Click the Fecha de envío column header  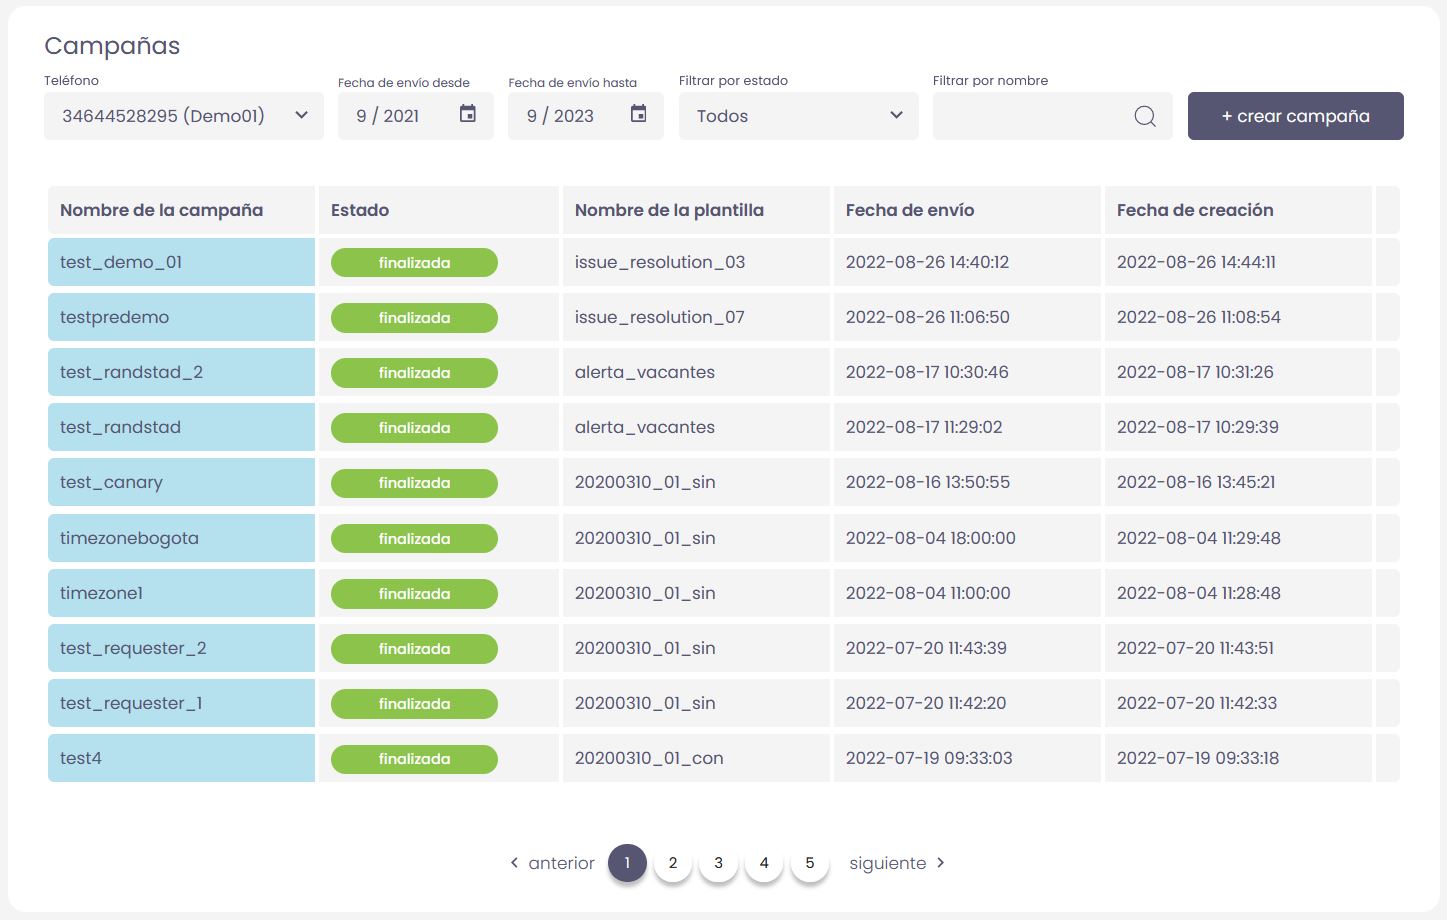910,210
